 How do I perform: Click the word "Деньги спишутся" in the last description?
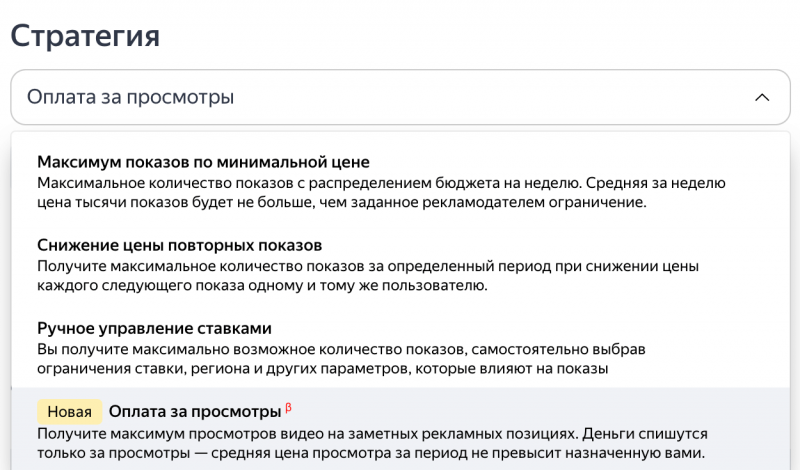tap(646, 432)
